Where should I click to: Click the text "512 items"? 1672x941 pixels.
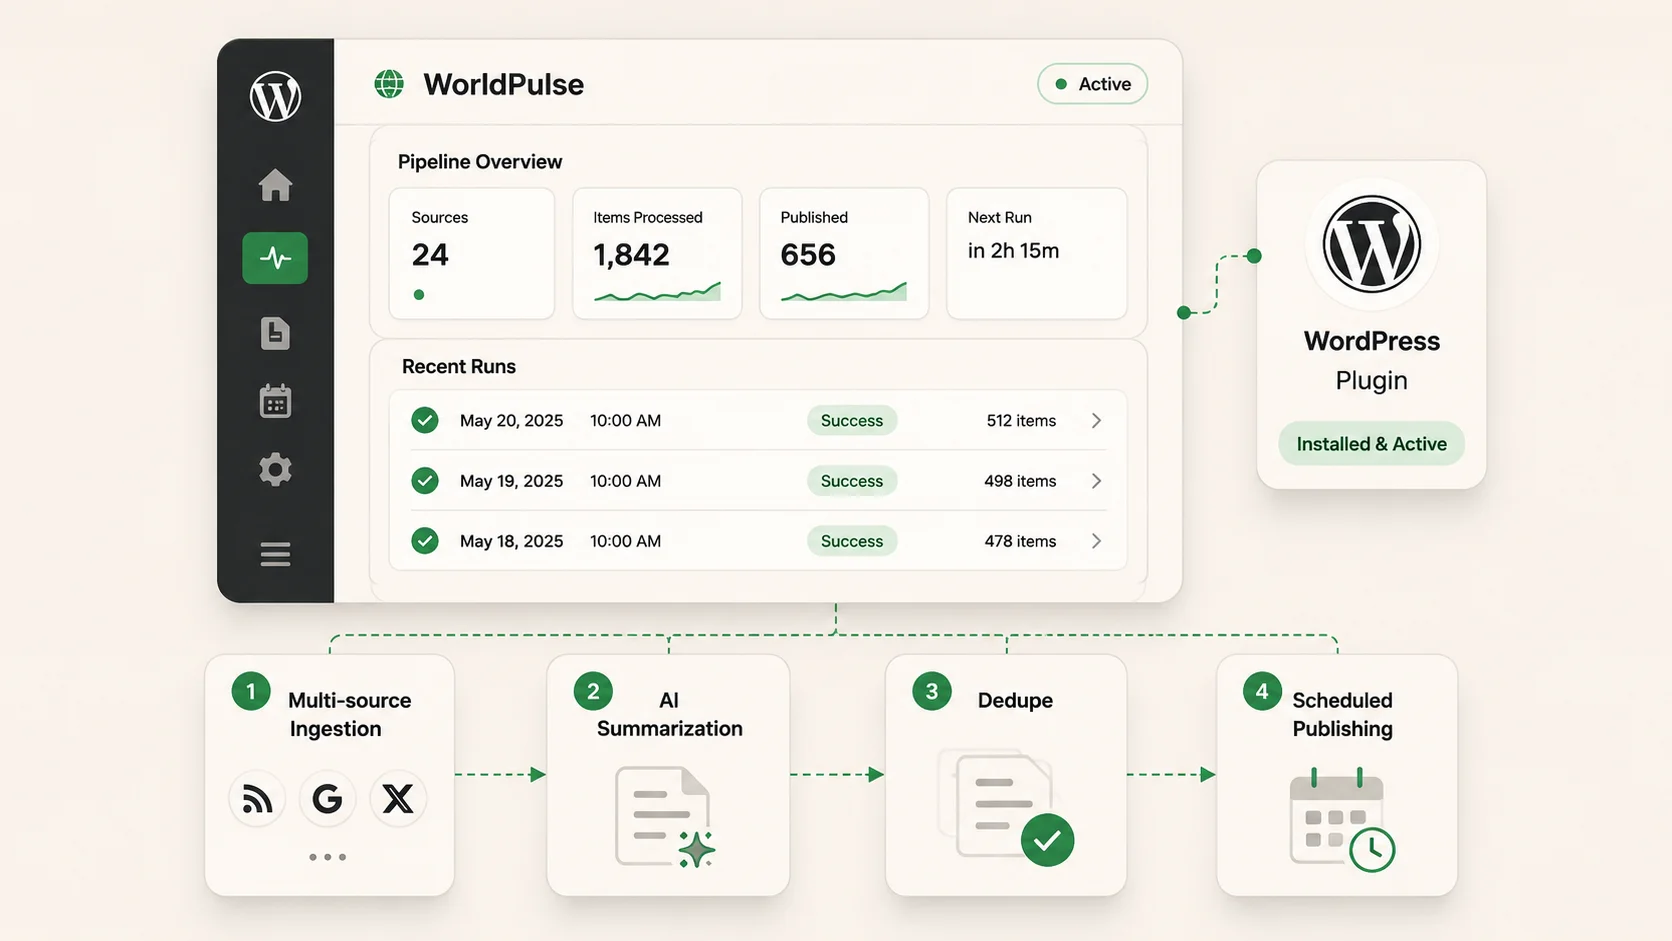(x=1021, y=421)
